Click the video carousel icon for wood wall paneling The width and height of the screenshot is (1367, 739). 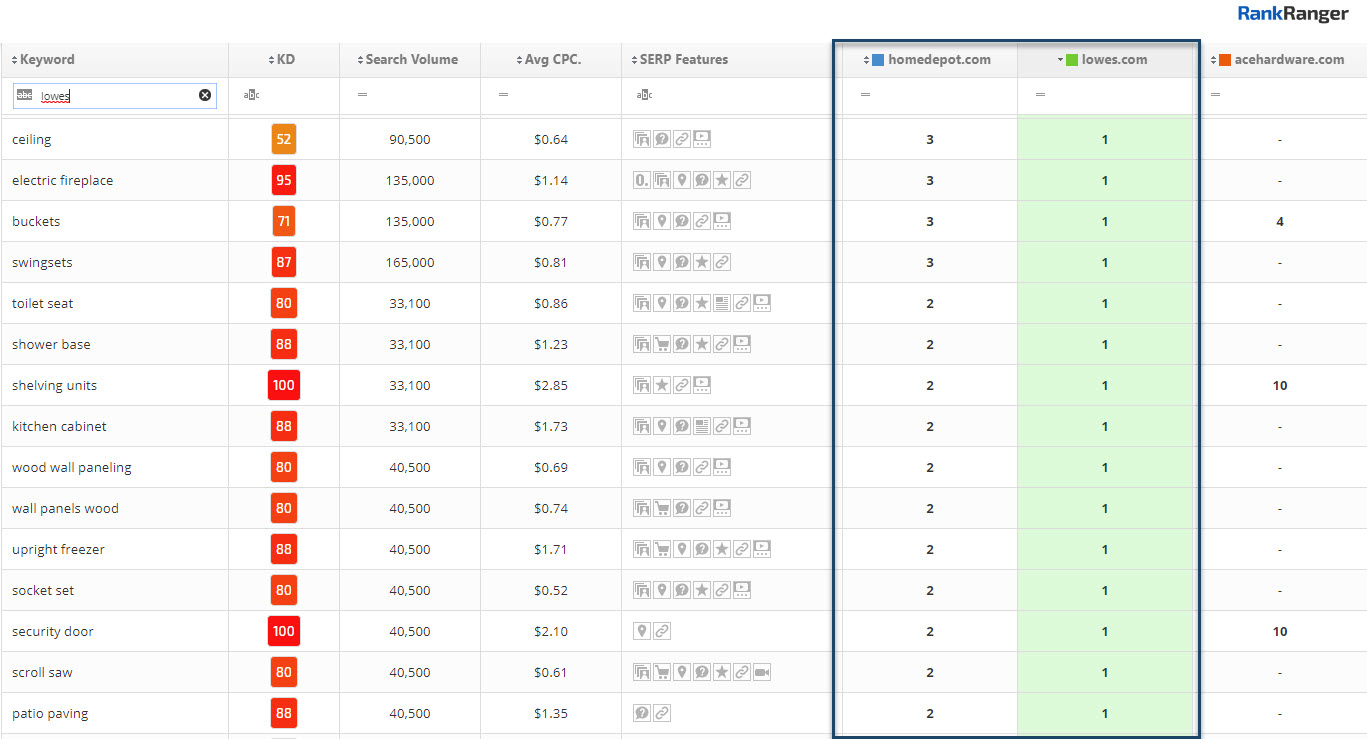722,467
